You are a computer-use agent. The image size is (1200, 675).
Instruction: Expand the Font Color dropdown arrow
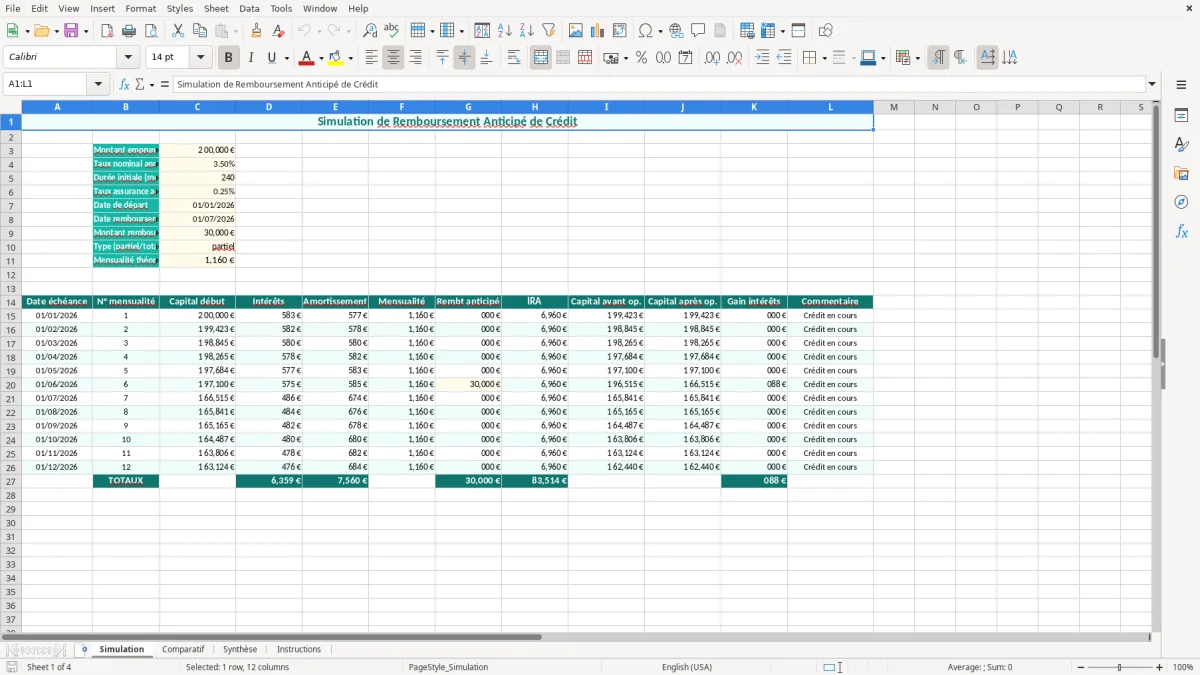[321, 58]
